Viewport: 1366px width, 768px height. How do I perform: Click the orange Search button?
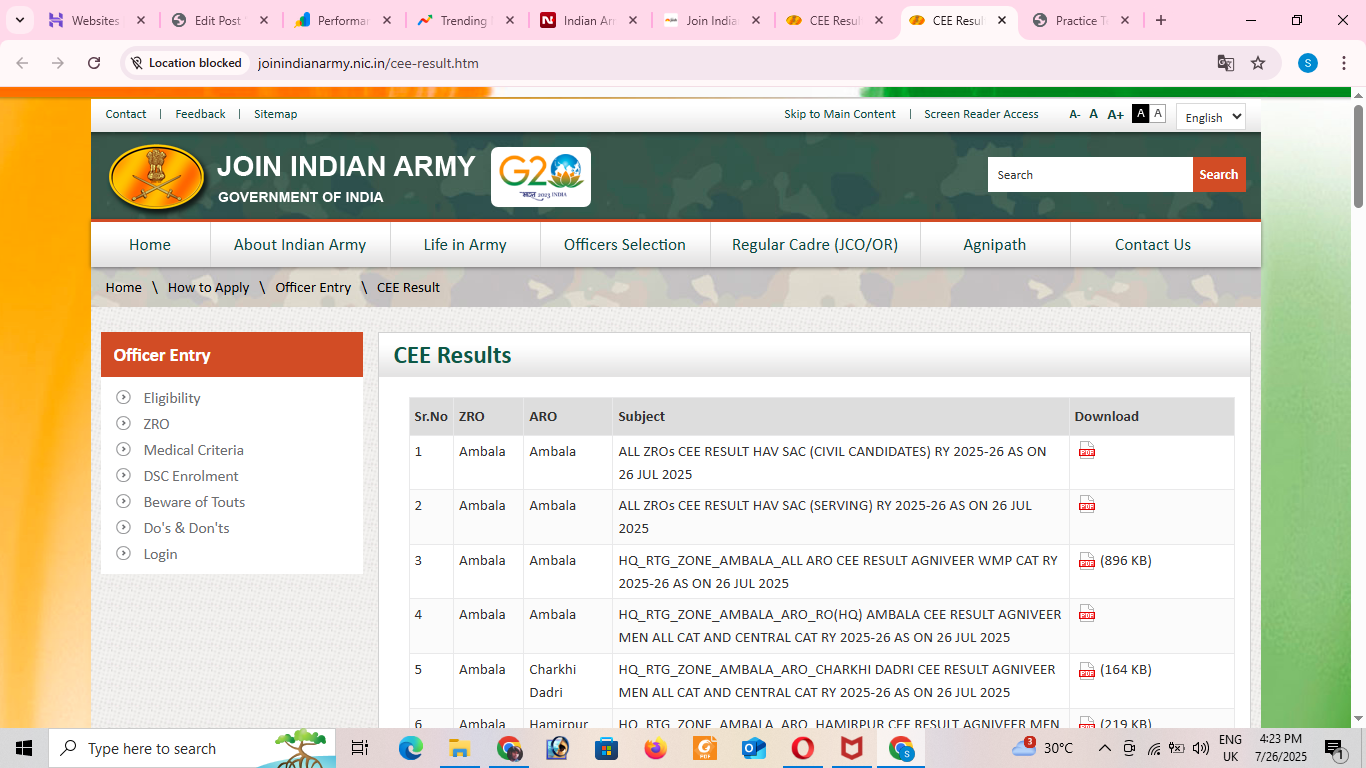[1219, 174]
